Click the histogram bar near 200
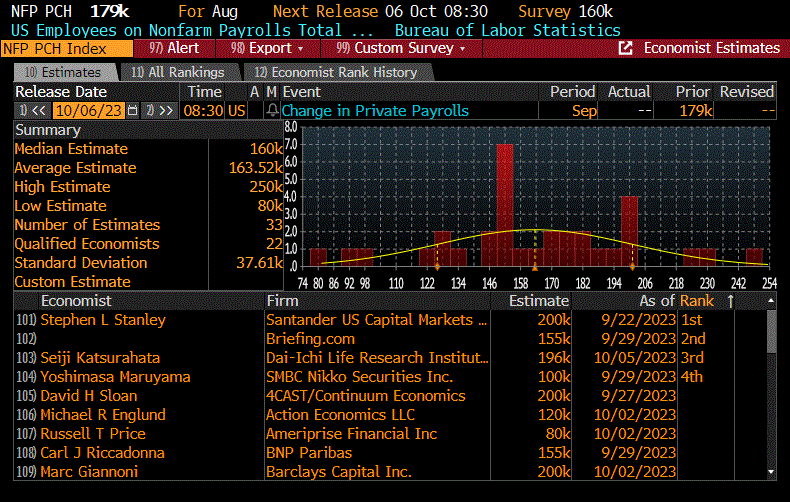The height and width of the screenshot is (502, 790). click(x=629, y=231)
